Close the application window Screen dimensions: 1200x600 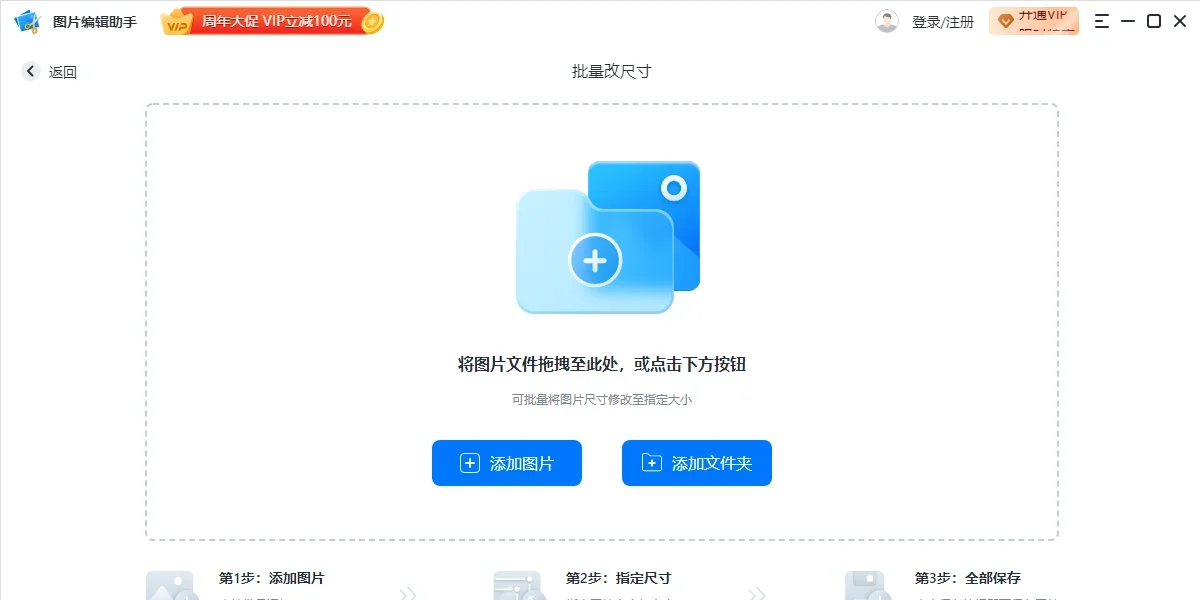coord(1180,21)
